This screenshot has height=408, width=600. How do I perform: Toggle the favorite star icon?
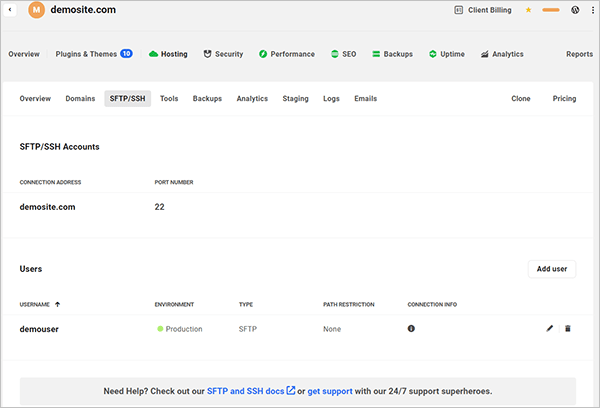(528, 10)
